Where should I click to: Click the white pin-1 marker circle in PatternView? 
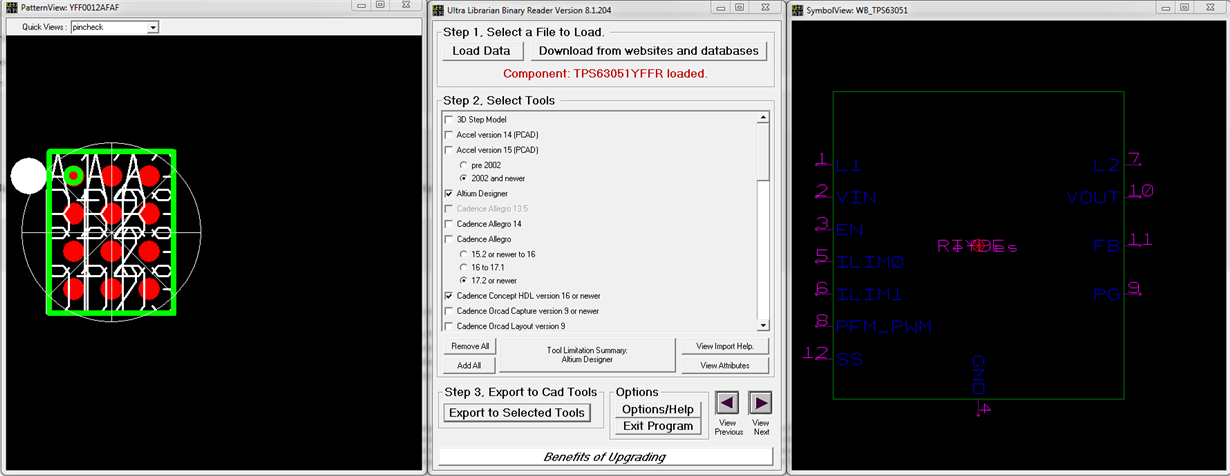click(28, 176)
